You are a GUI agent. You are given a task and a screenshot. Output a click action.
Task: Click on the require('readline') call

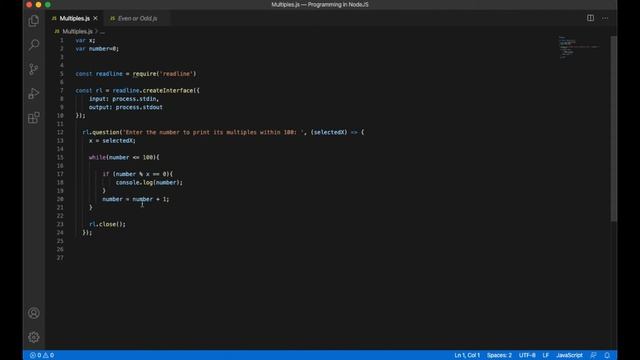point(164,74)
